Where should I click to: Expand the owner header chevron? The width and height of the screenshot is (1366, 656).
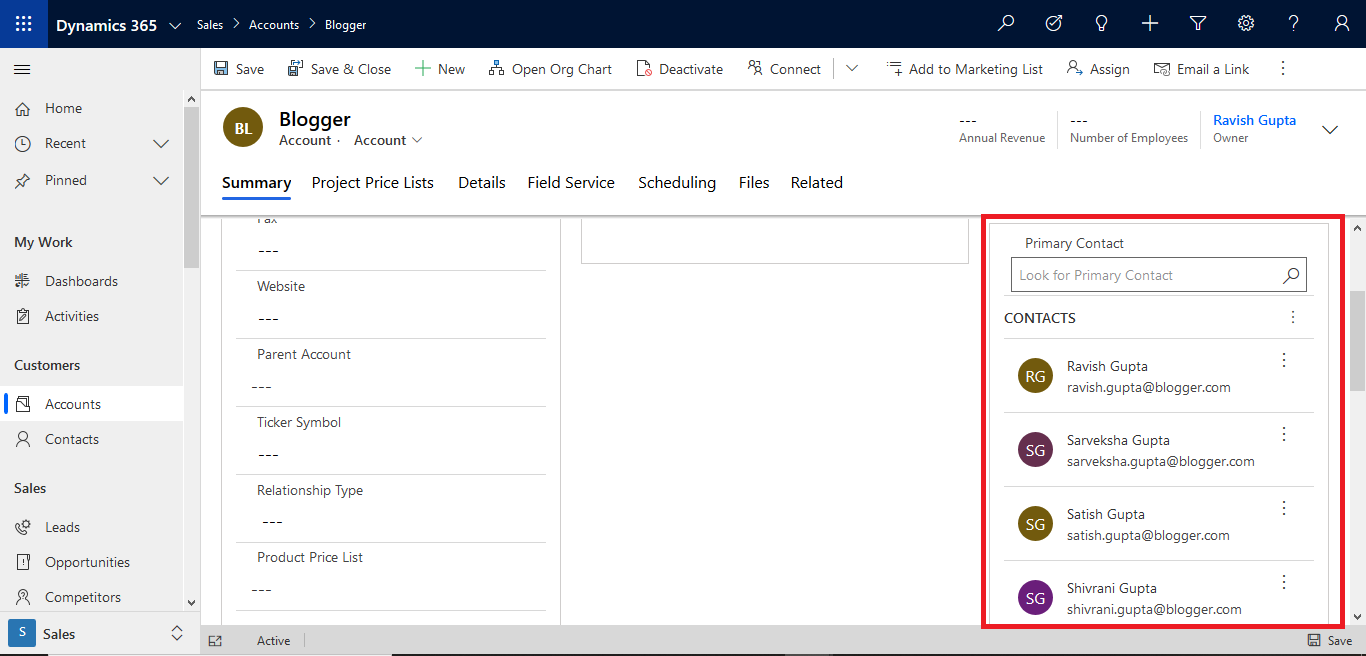(x=1330, y=129)
